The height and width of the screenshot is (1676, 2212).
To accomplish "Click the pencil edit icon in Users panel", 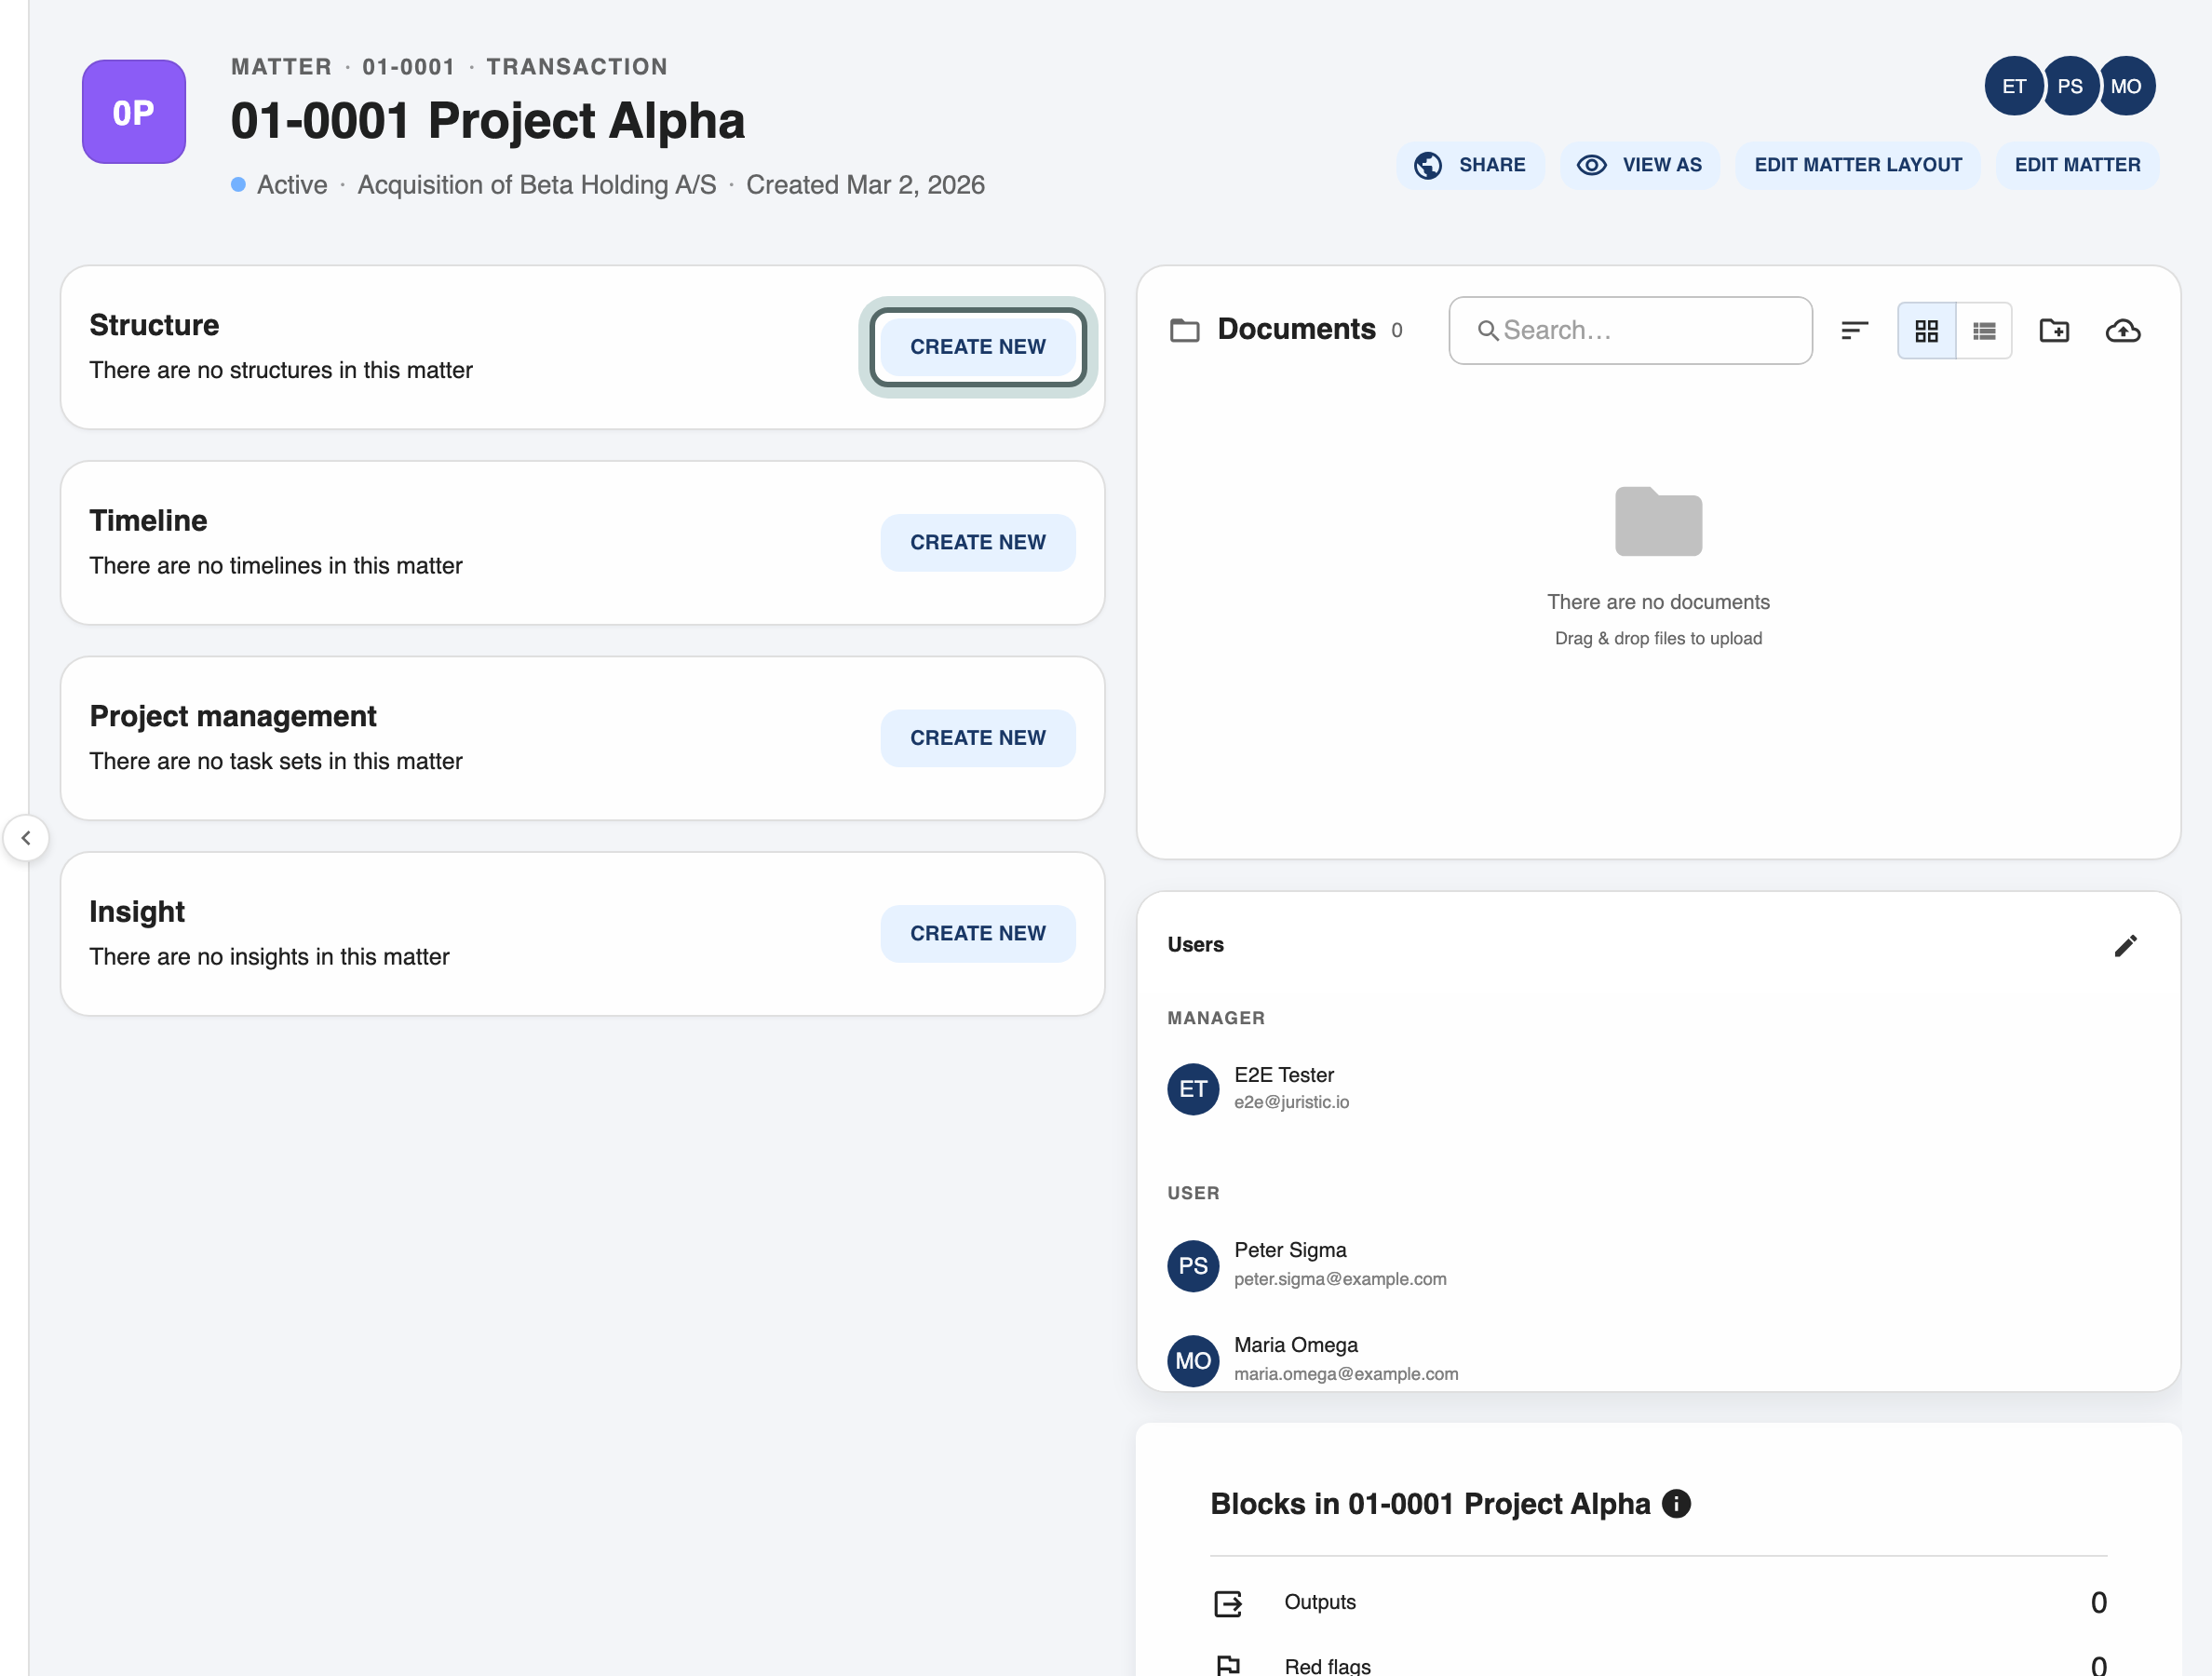I will (x=2126, y=945).
